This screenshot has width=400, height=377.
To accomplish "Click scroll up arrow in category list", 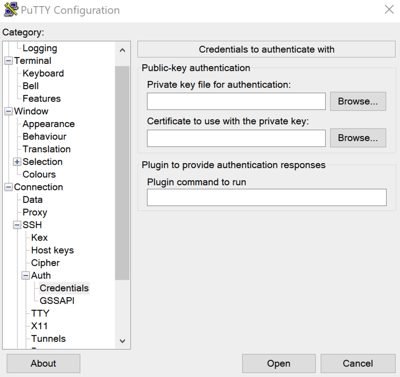I will [122, 50].
